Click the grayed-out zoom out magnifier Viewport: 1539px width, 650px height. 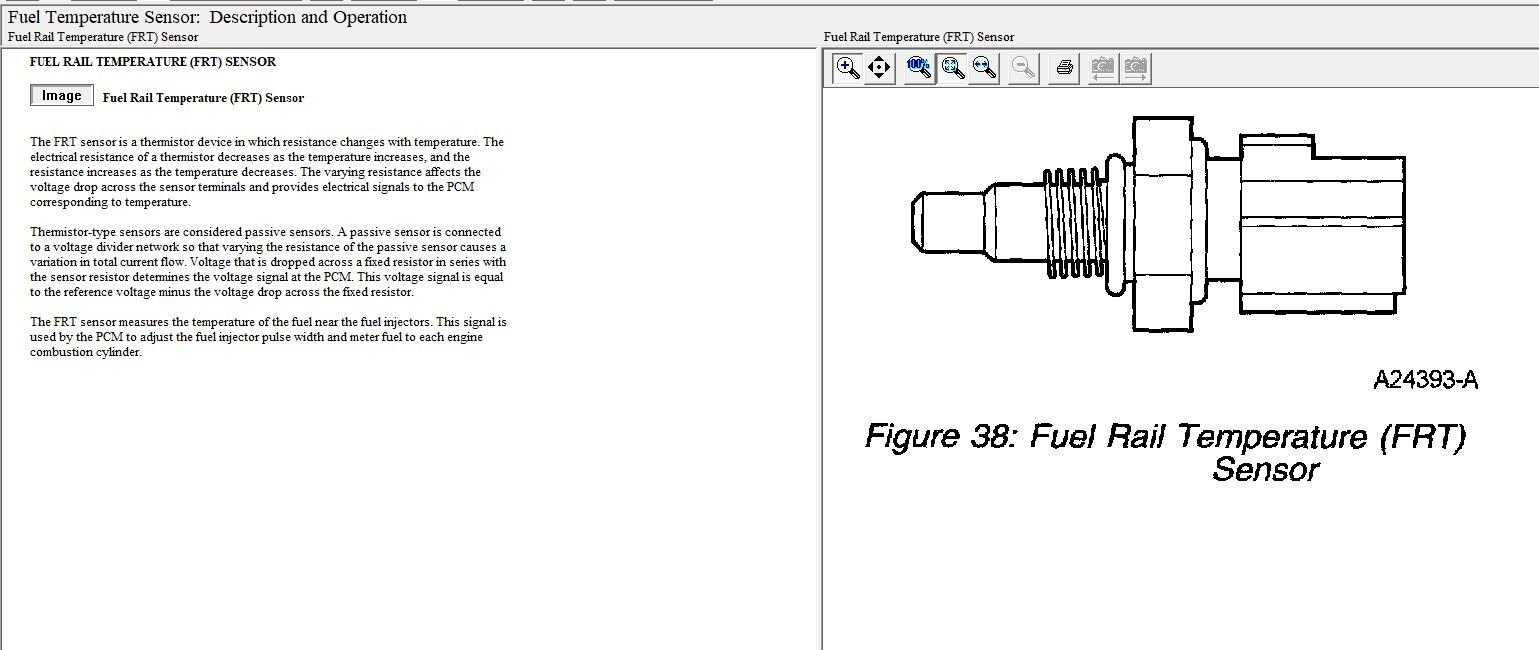tap(1023, 68)
